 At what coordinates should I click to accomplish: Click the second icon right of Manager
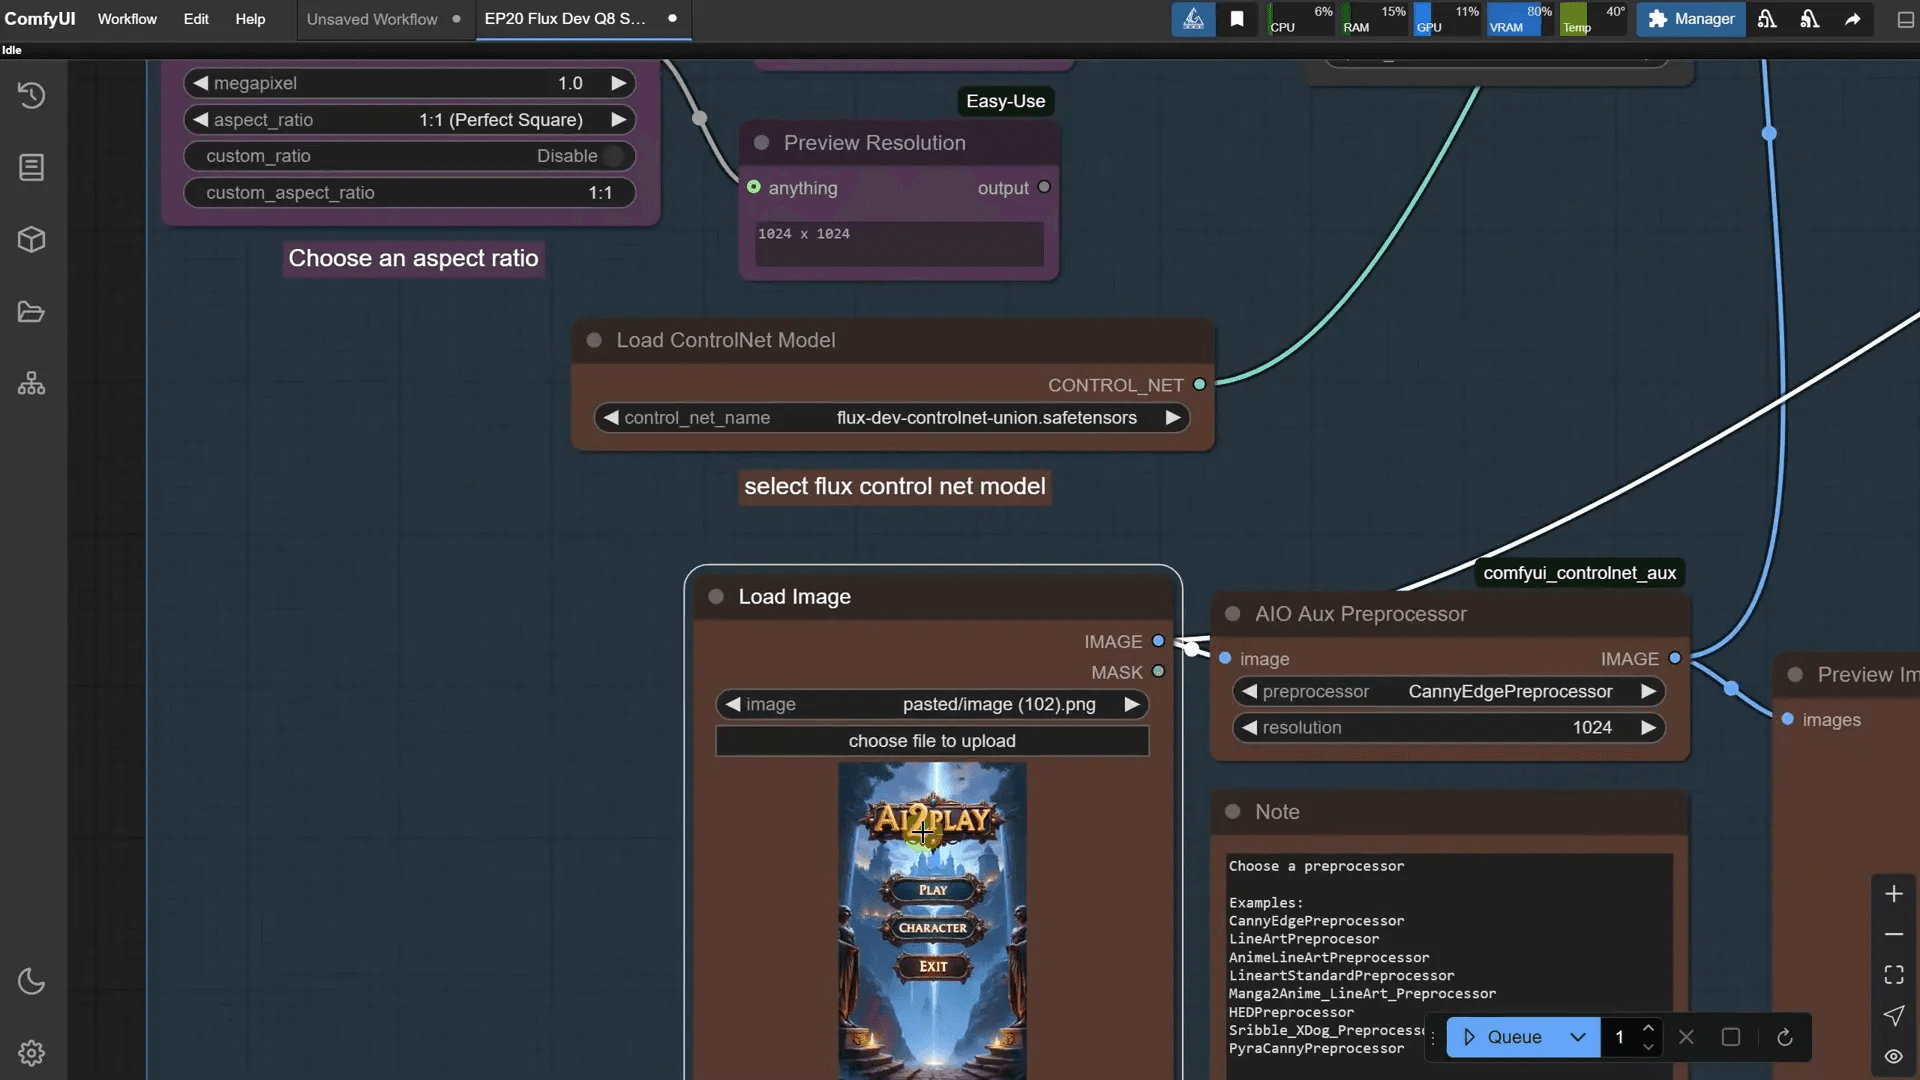coord(1810,19)
